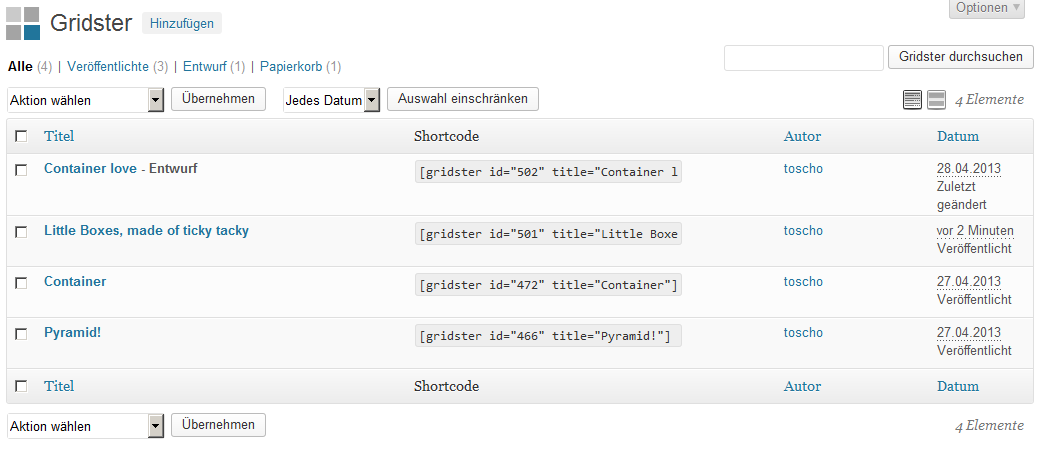The image size is (1037, 455).
Task: Click Gridster durchsuchen search button
Action: point(960,57)
